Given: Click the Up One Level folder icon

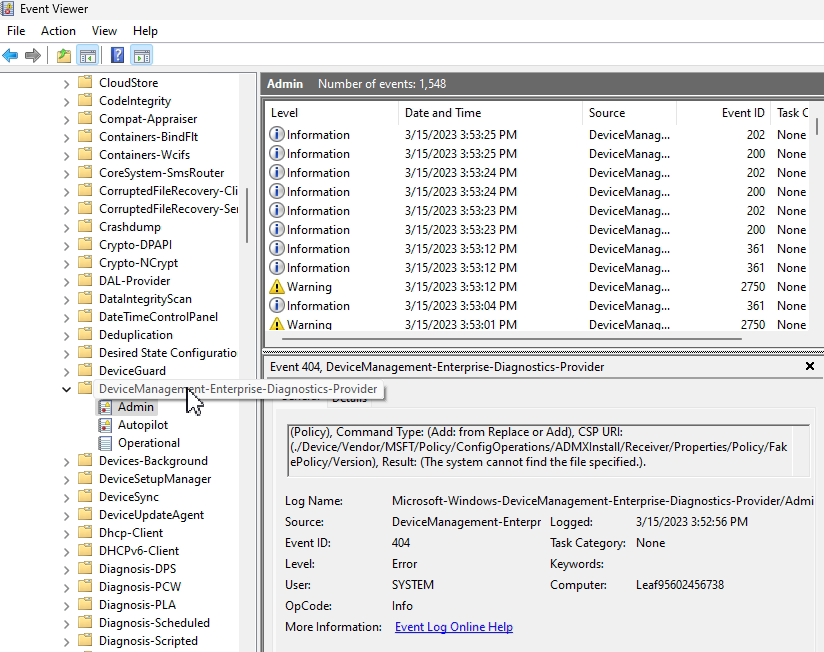Looking at the screenshot, I should click(x=64, y=55).
